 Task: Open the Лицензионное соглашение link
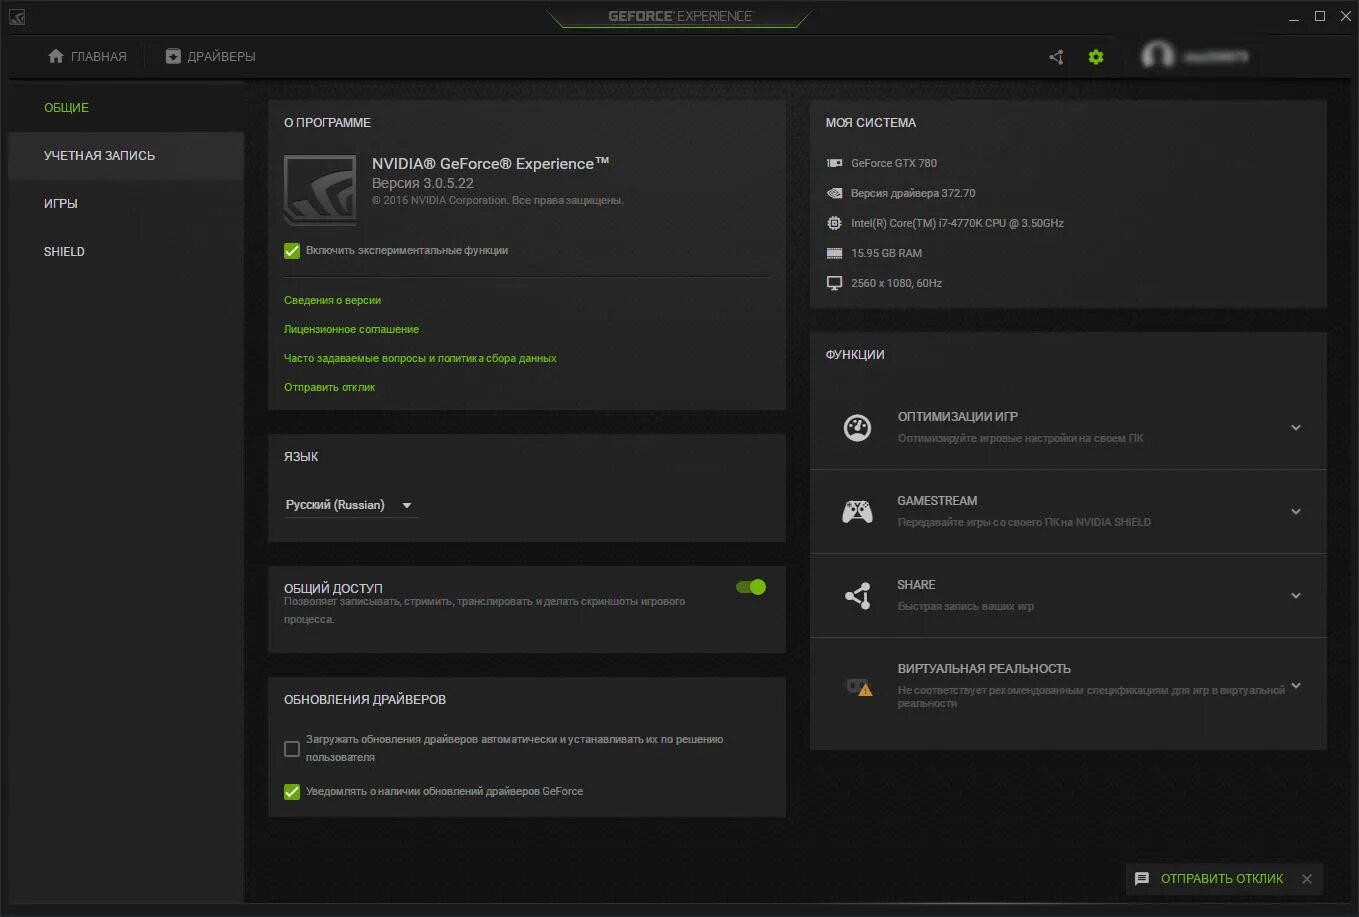[x=351, y=329]
